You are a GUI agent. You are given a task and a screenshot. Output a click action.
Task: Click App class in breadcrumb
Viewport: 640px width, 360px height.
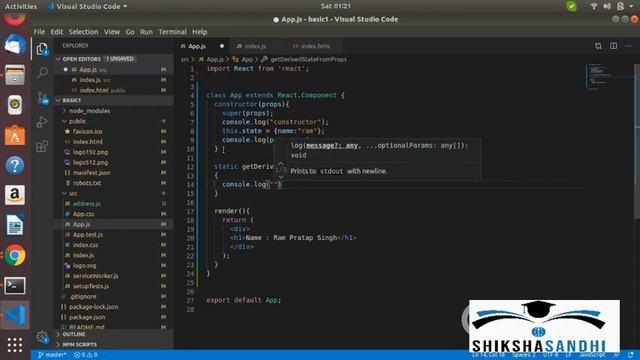point(247,59)
